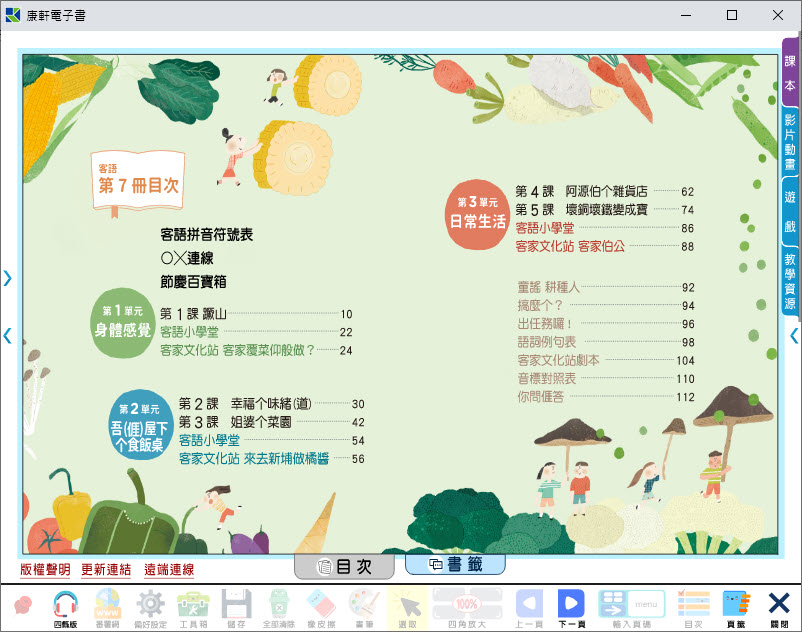
Task: Click the lower left edge chevron
Action: [x=8, y=336]
